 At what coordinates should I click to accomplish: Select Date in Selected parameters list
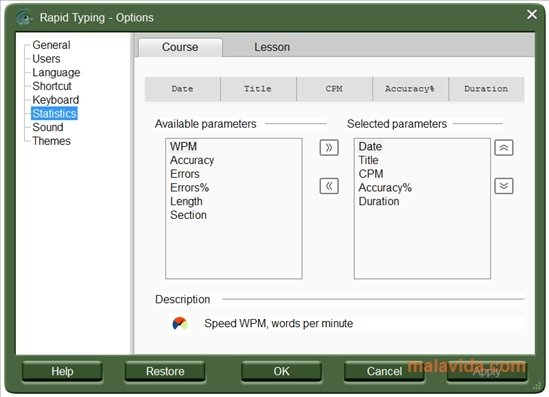(370, 146)
